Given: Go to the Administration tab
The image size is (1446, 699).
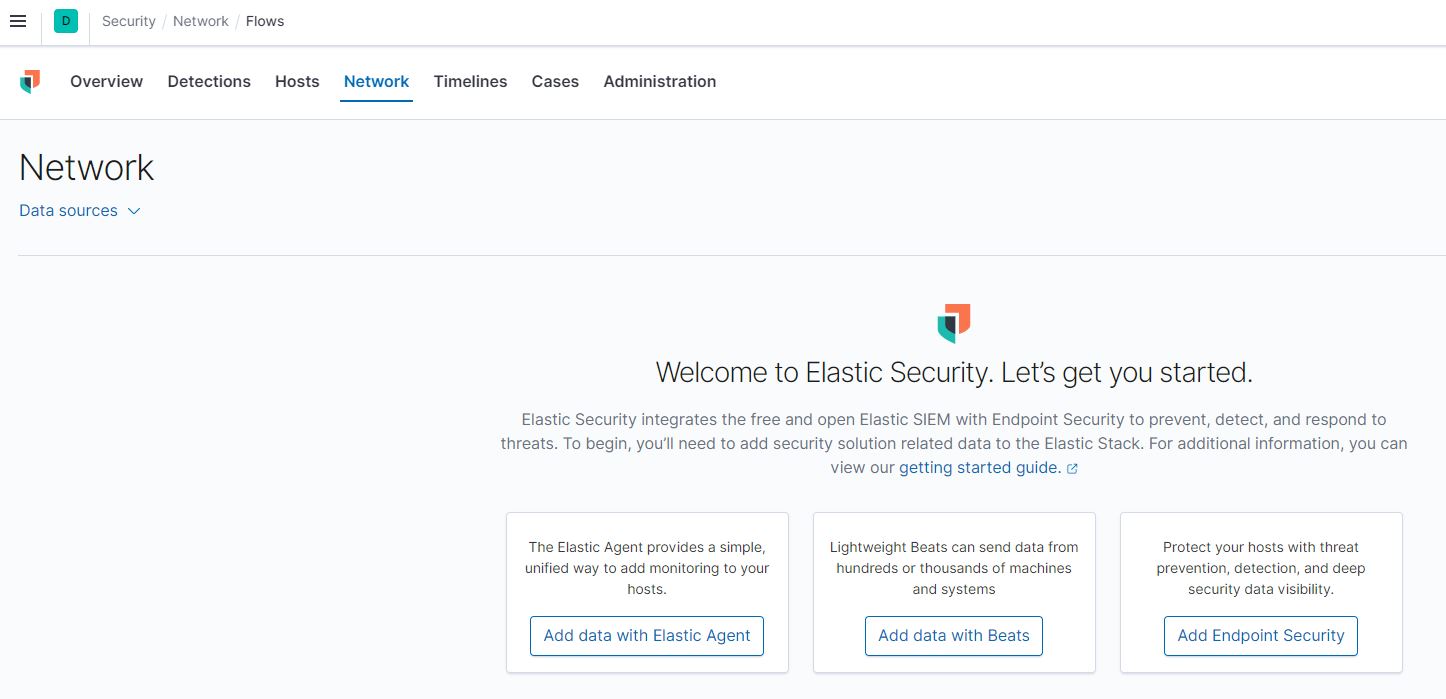Looking at the screenshot, I should [x=659, y=81].
